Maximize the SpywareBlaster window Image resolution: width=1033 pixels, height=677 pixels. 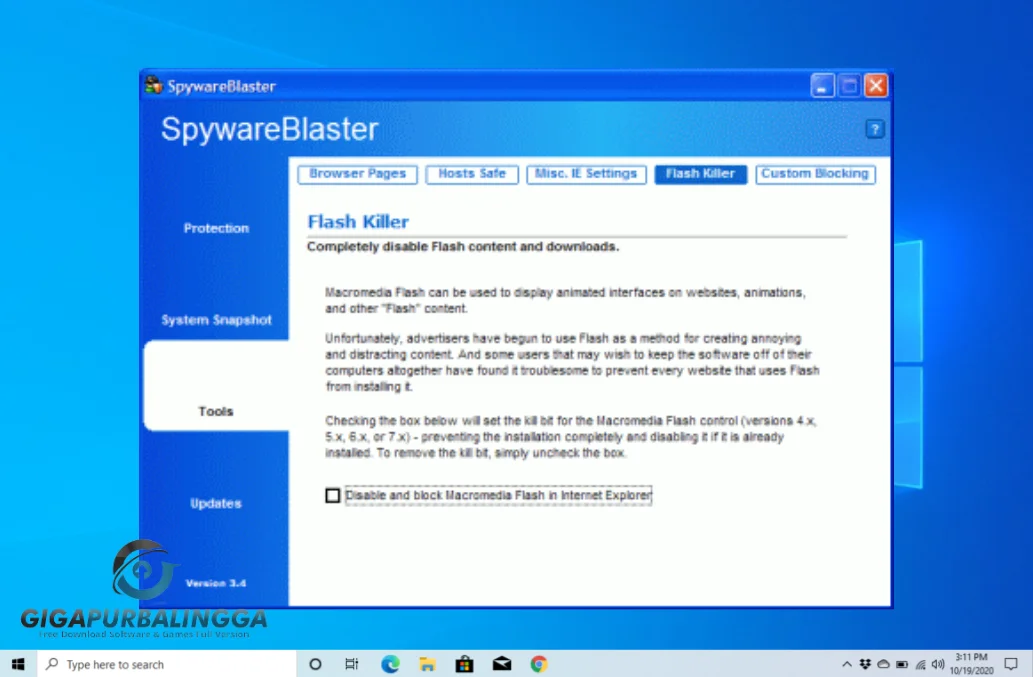click(849, 86)
